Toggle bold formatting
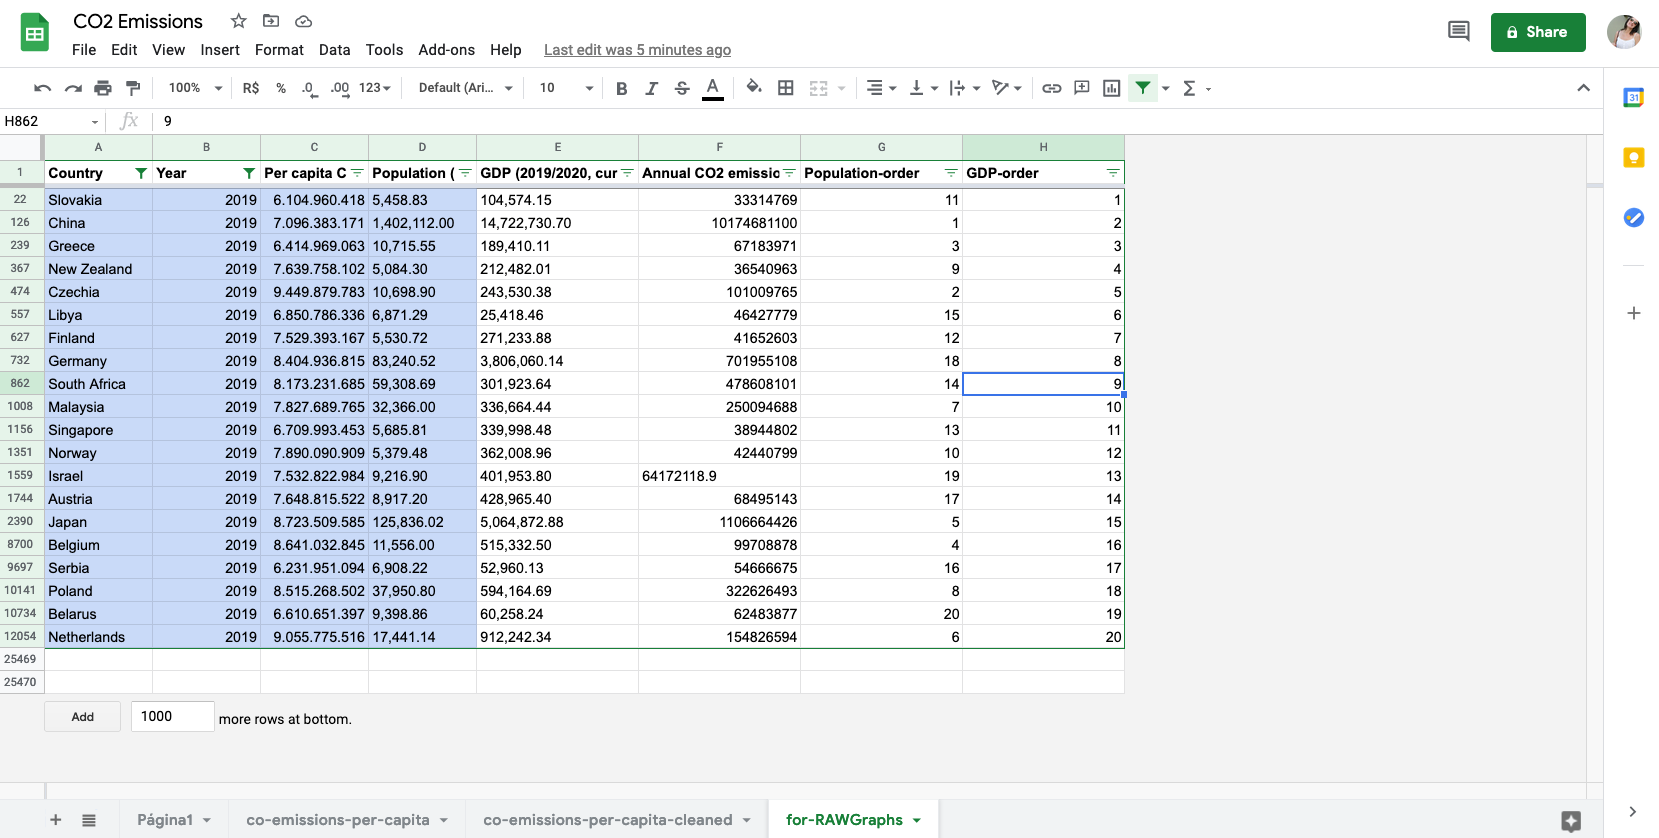1659x838 pixels. 621,88
